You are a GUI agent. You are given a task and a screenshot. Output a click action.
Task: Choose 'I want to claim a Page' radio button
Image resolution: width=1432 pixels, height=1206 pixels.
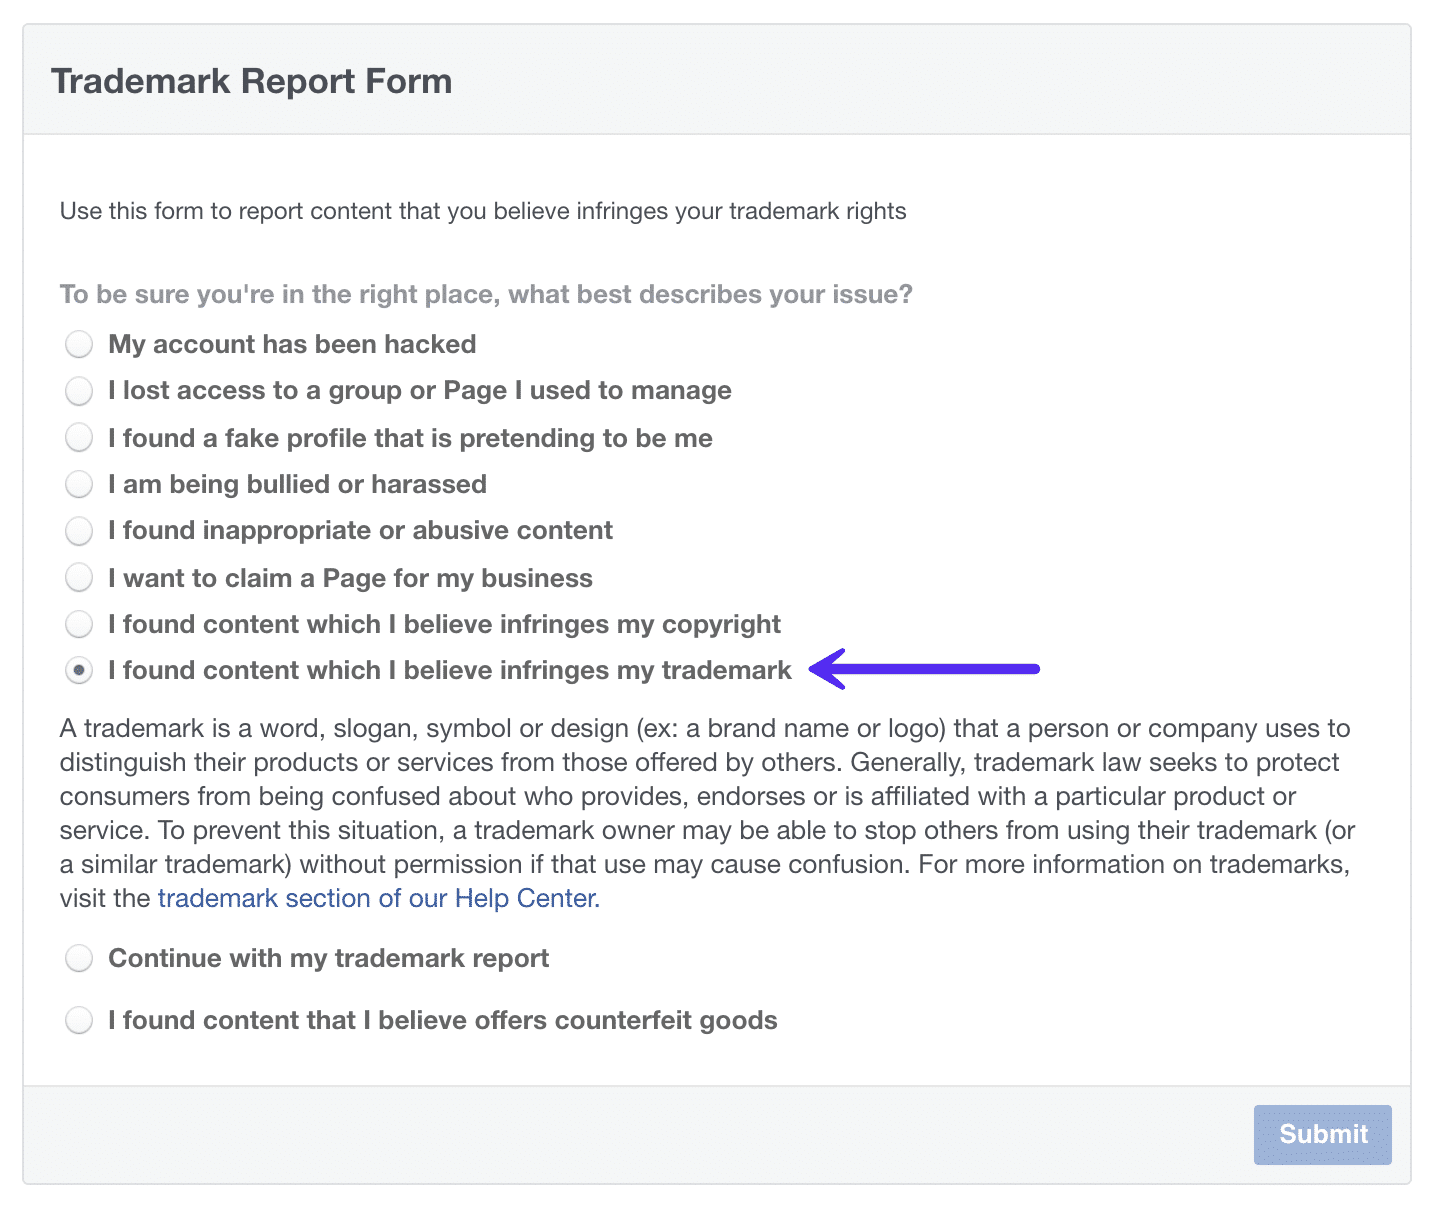[x=79, y=578]
